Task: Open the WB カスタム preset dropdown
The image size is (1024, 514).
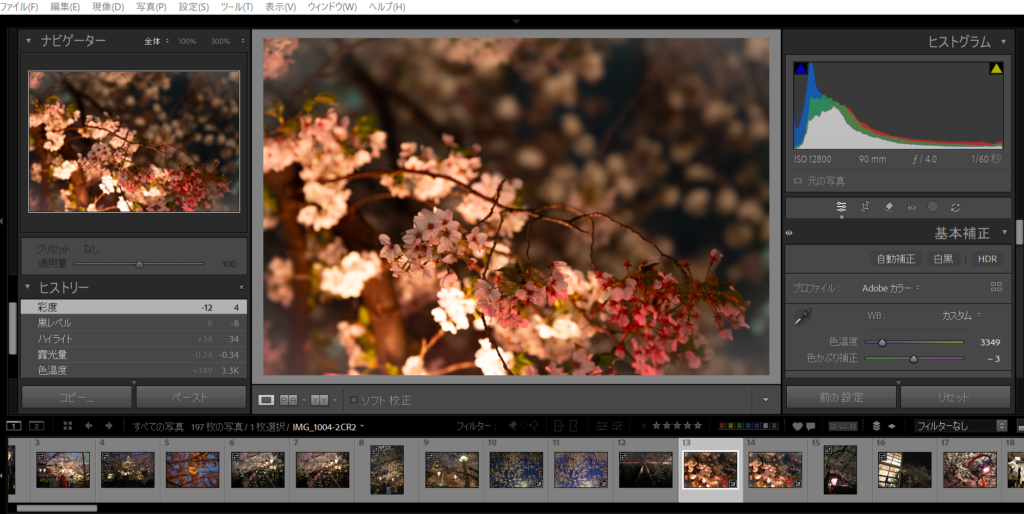Action: pyautogui.click(x=961, y=315)
